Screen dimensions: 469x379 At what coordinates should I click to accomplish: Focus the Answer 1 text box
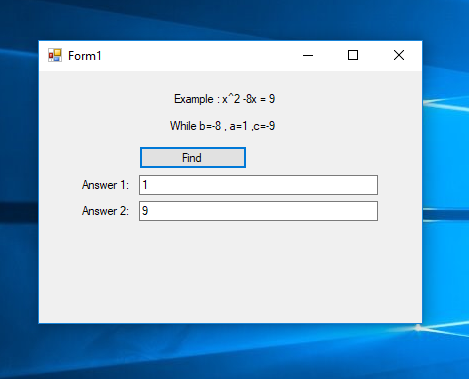[258, 185]
